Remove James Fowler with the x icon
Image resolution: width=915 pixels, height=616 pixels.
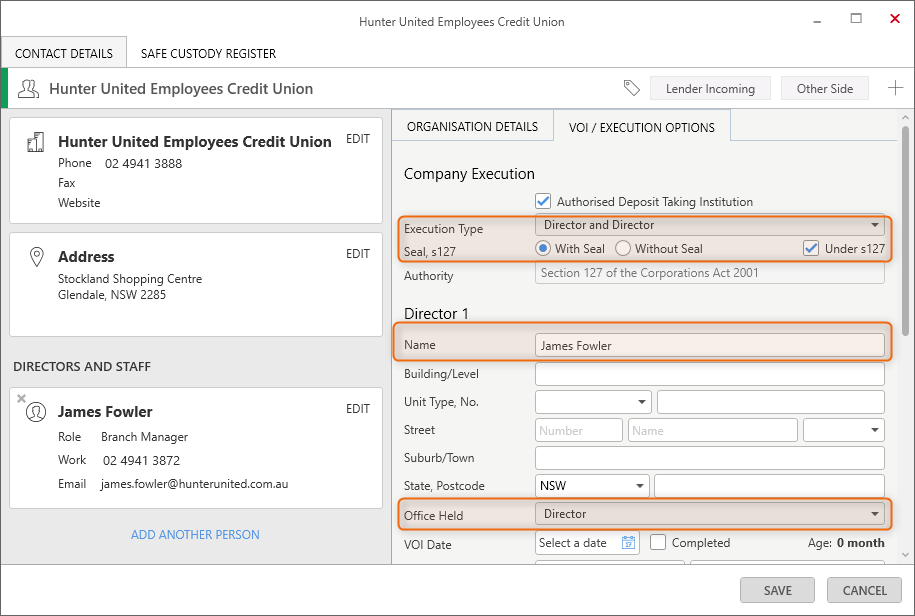coord(22,398)
